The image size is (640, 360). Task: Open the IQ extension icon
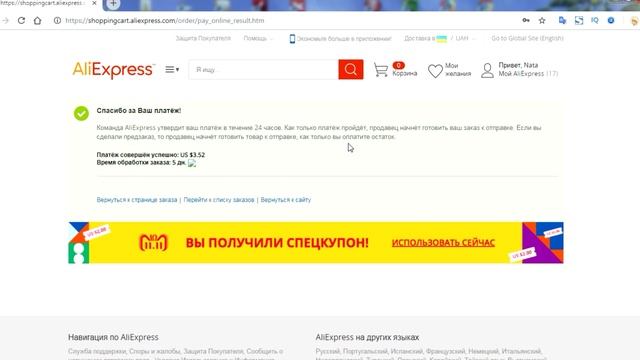[x=595, y=20]
